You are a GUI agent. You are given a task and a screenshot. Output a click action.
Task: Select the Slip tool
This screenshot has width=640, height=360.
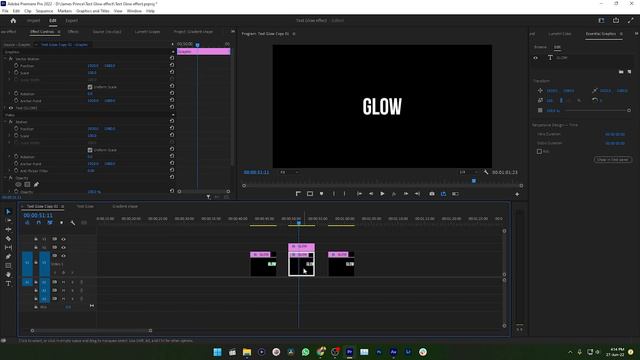8,247
